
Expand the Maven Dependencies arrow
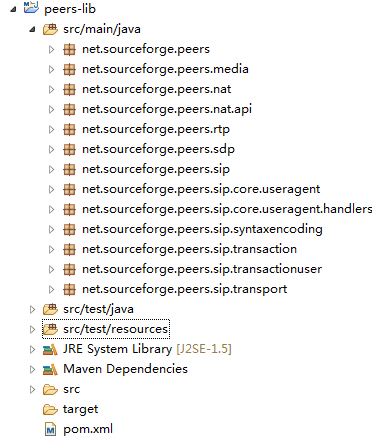coord(32,370)
